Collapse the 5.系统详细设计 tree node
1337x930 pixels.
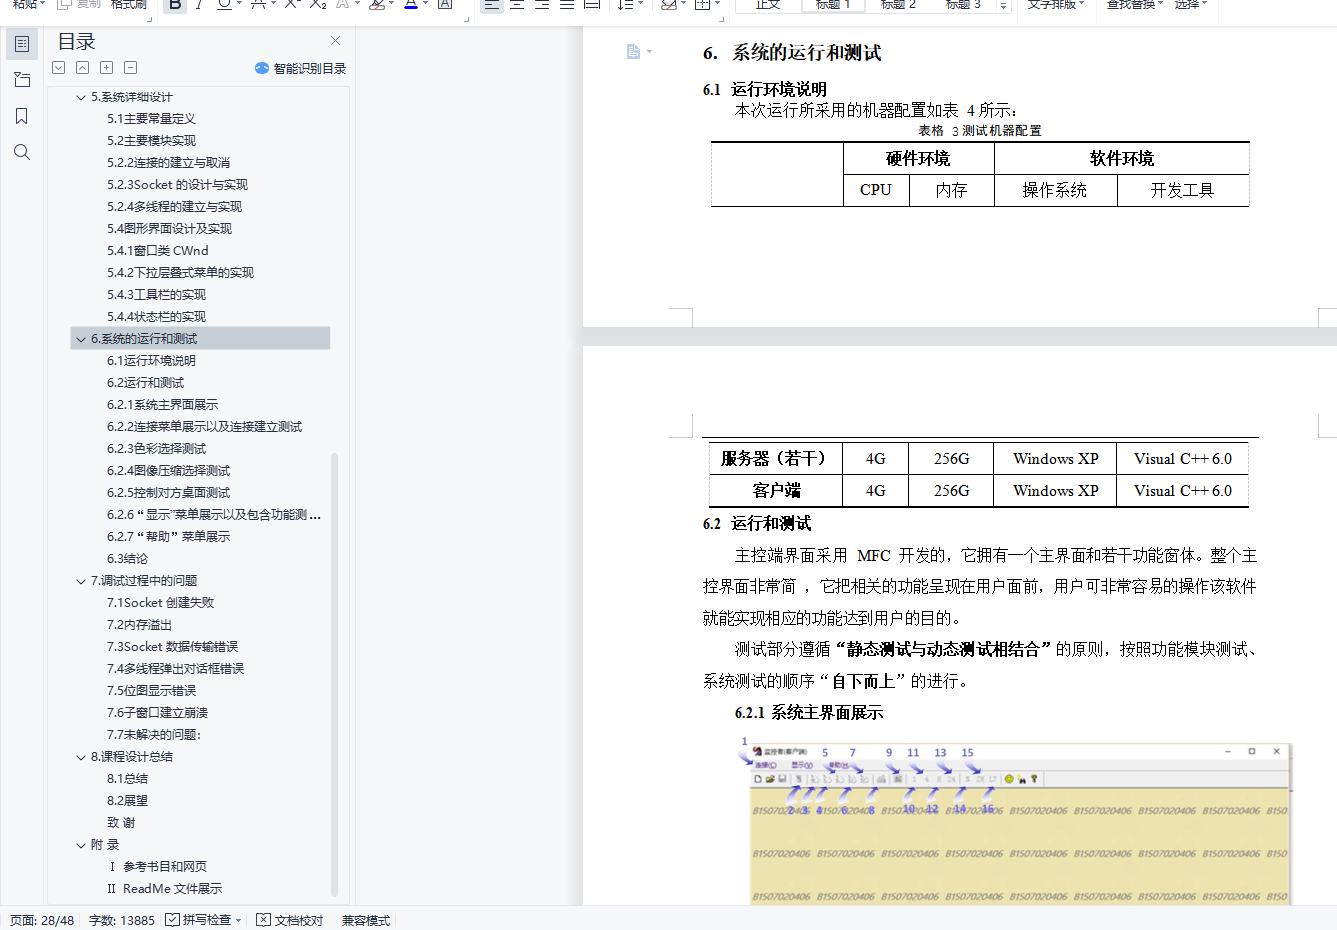click(81, 97)
